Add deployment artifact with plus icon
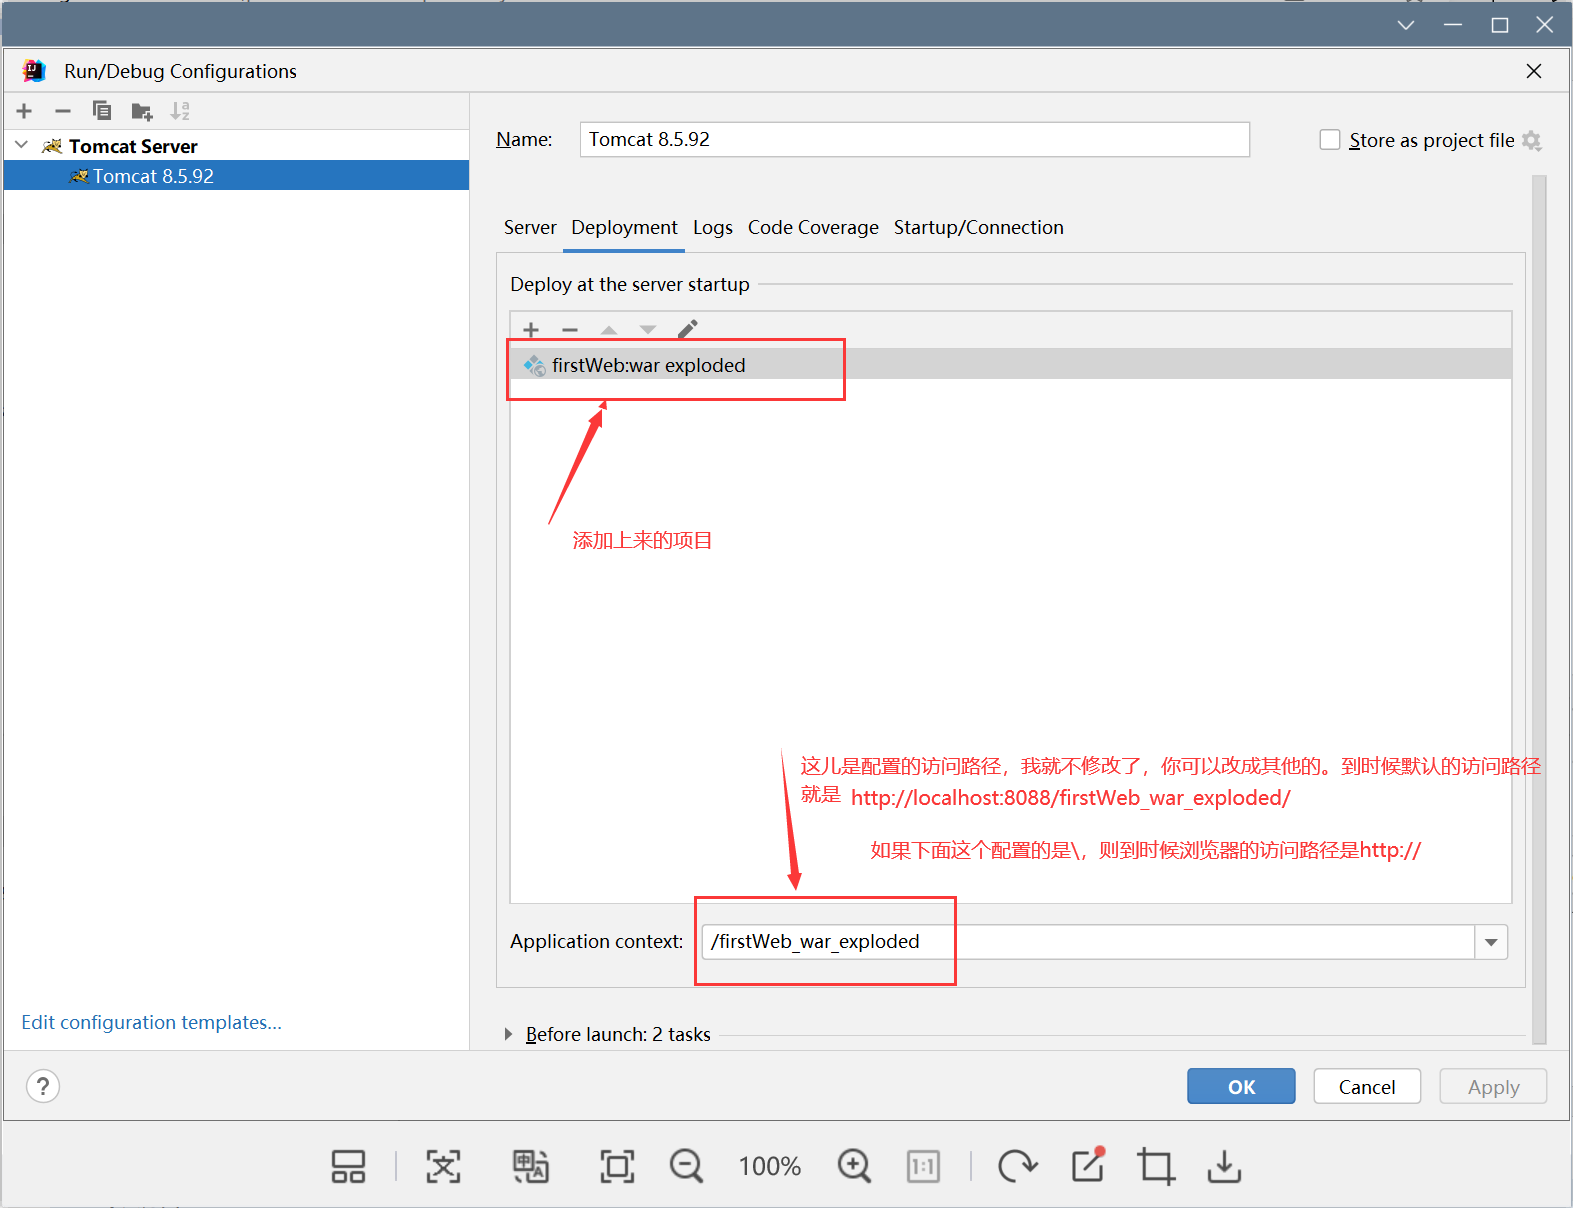 pos(531,330)
